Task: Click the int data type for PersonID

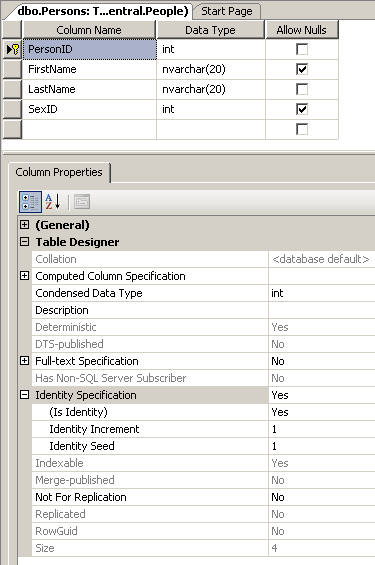Action: click(x=211, y=49)
